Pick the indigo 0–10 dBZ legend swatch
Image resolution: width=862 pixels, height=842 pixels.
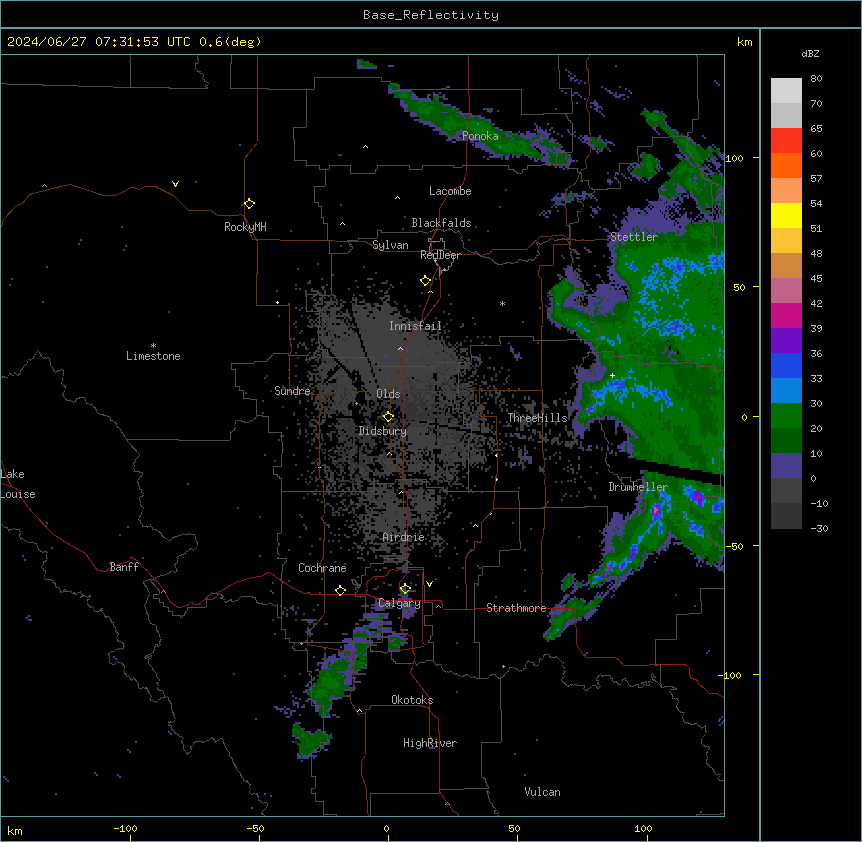(786, 466)
